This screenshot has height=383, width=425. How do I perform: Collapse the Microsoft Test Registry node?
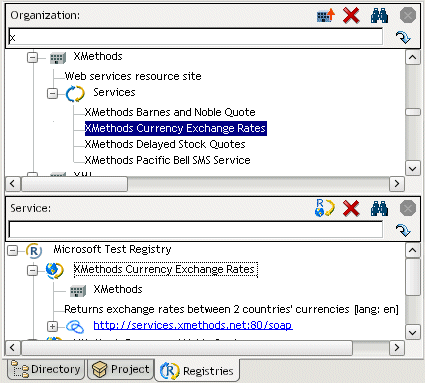(x=12, y=250)
